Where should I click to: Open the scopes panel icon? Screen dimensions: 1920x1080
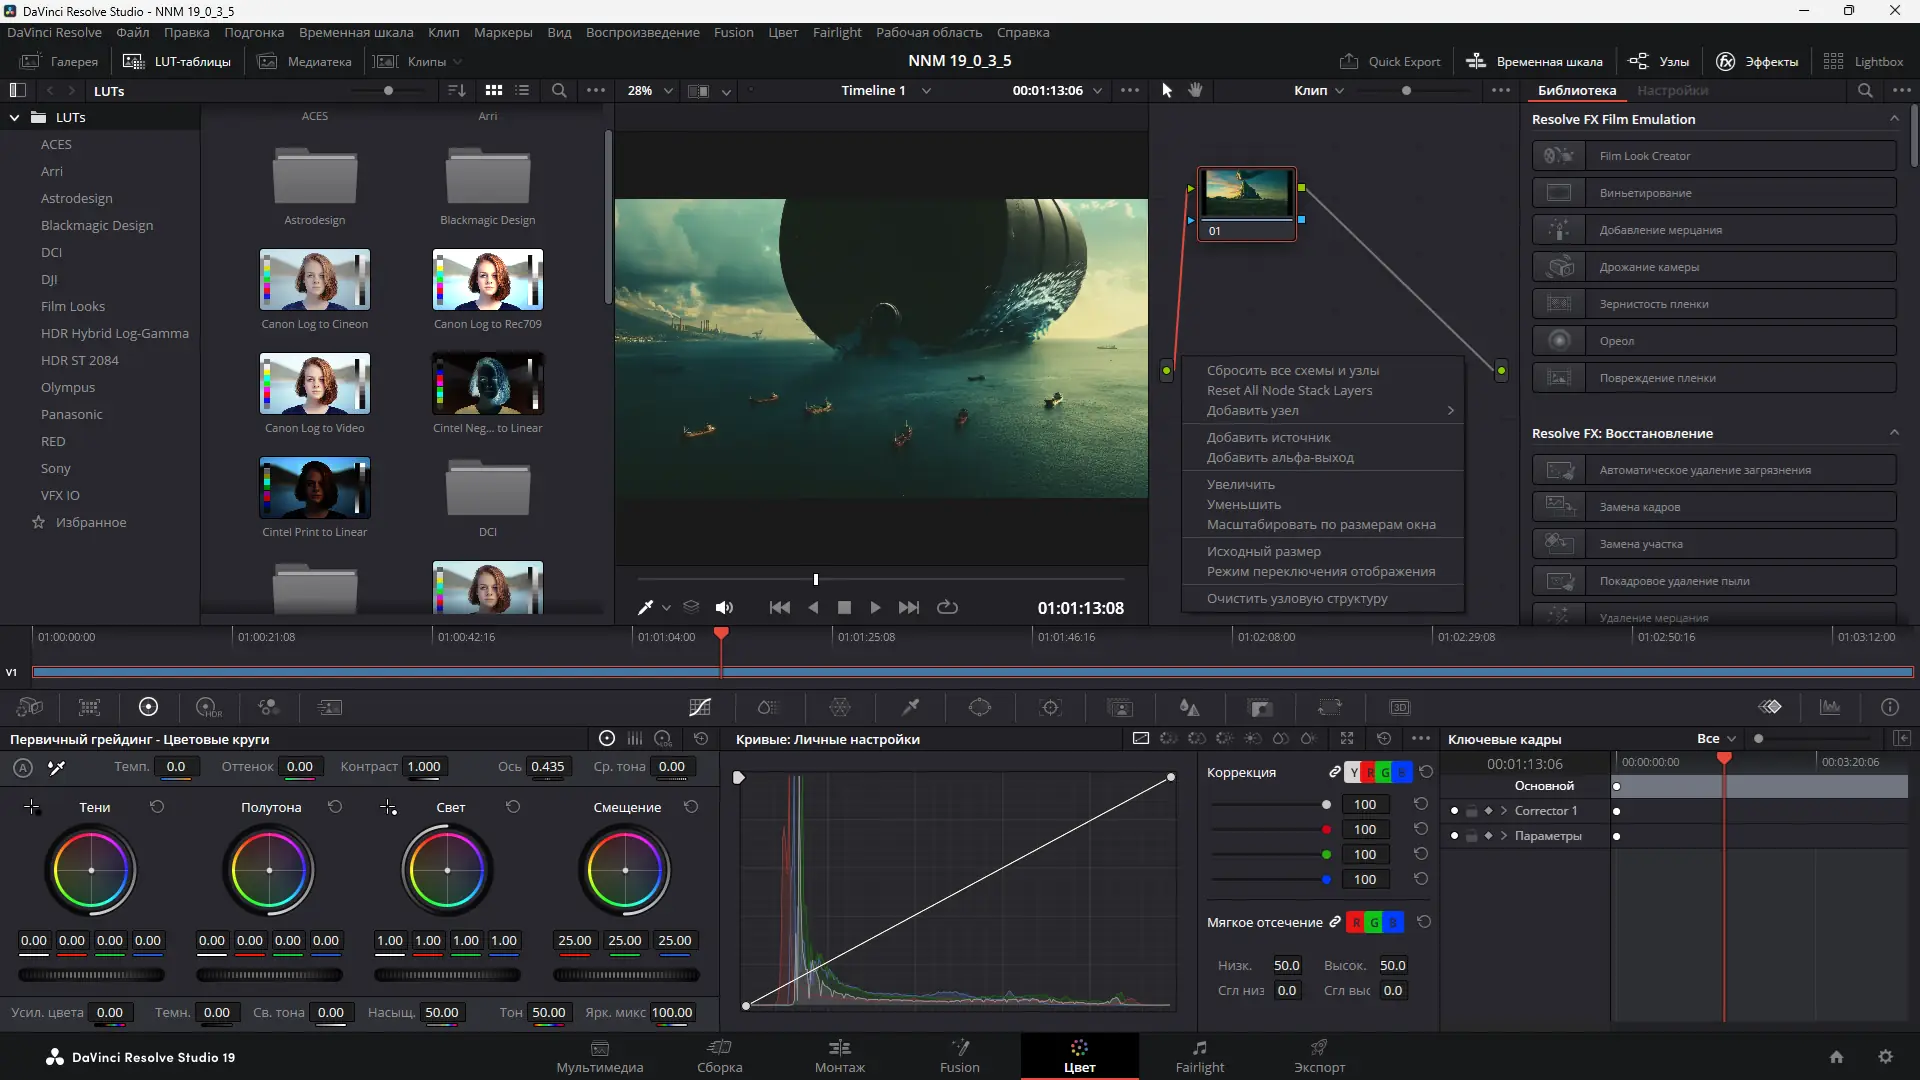pyautogui.click(x=1830, y=708)
